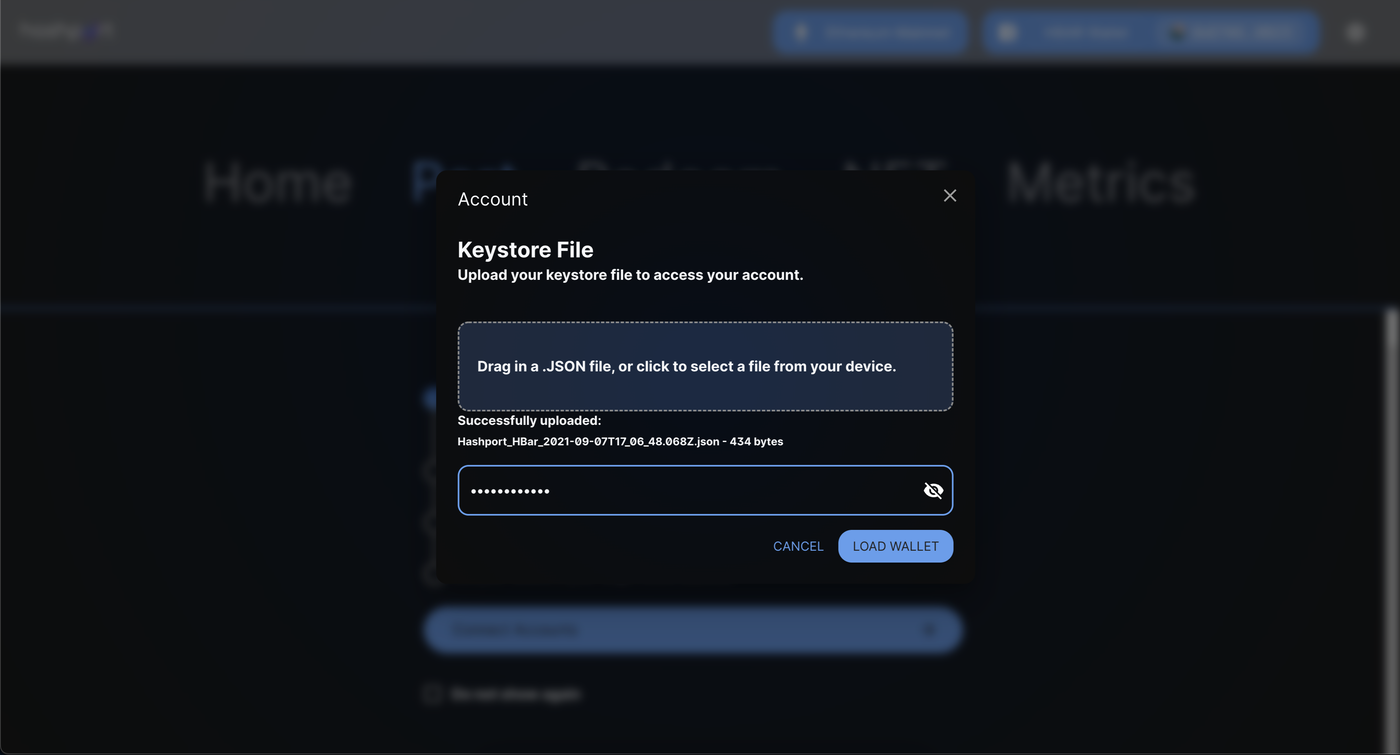Click the uploaded Hashport_HBar .json filename
This screenshot has height=755, width=1400.
click(x=588, y=441)
